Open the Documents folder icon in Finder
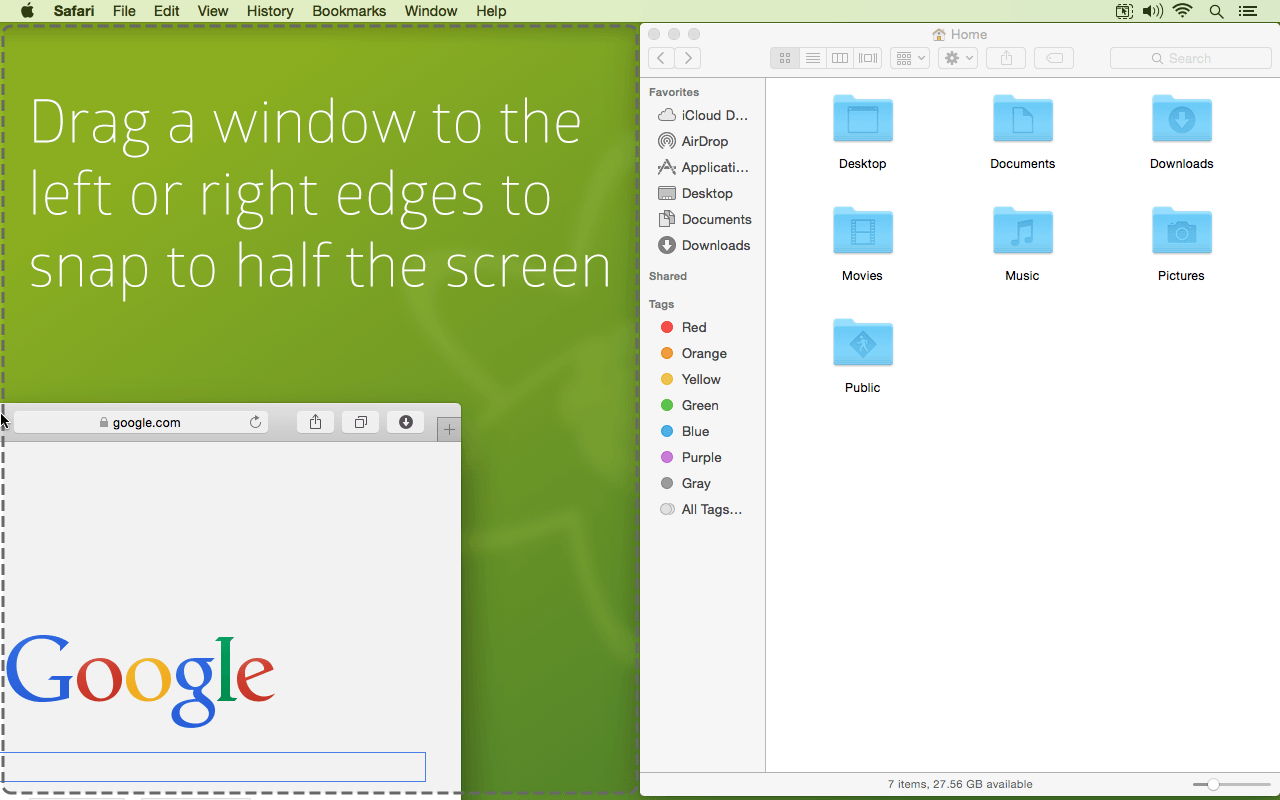Viewport: 1280px width, 800px height. 1022,120
